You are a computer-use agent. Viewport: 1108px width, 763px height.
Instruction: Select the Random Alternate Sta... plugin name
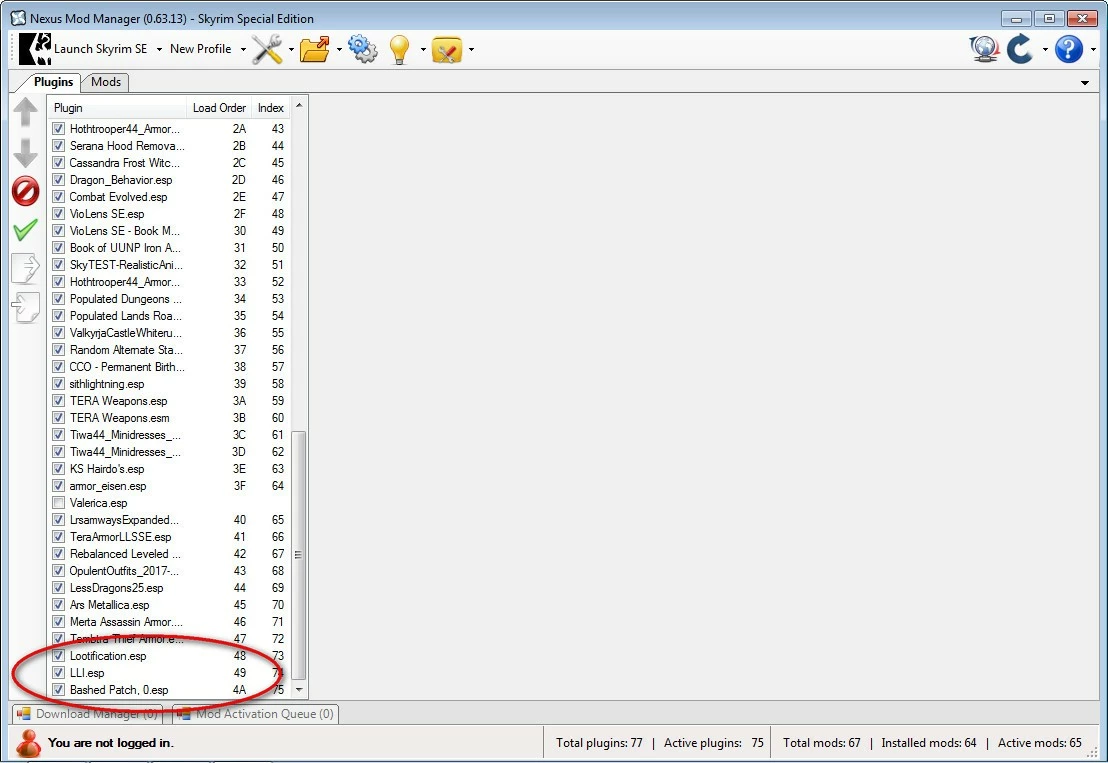pyautogui.click(x=126, y=350)
